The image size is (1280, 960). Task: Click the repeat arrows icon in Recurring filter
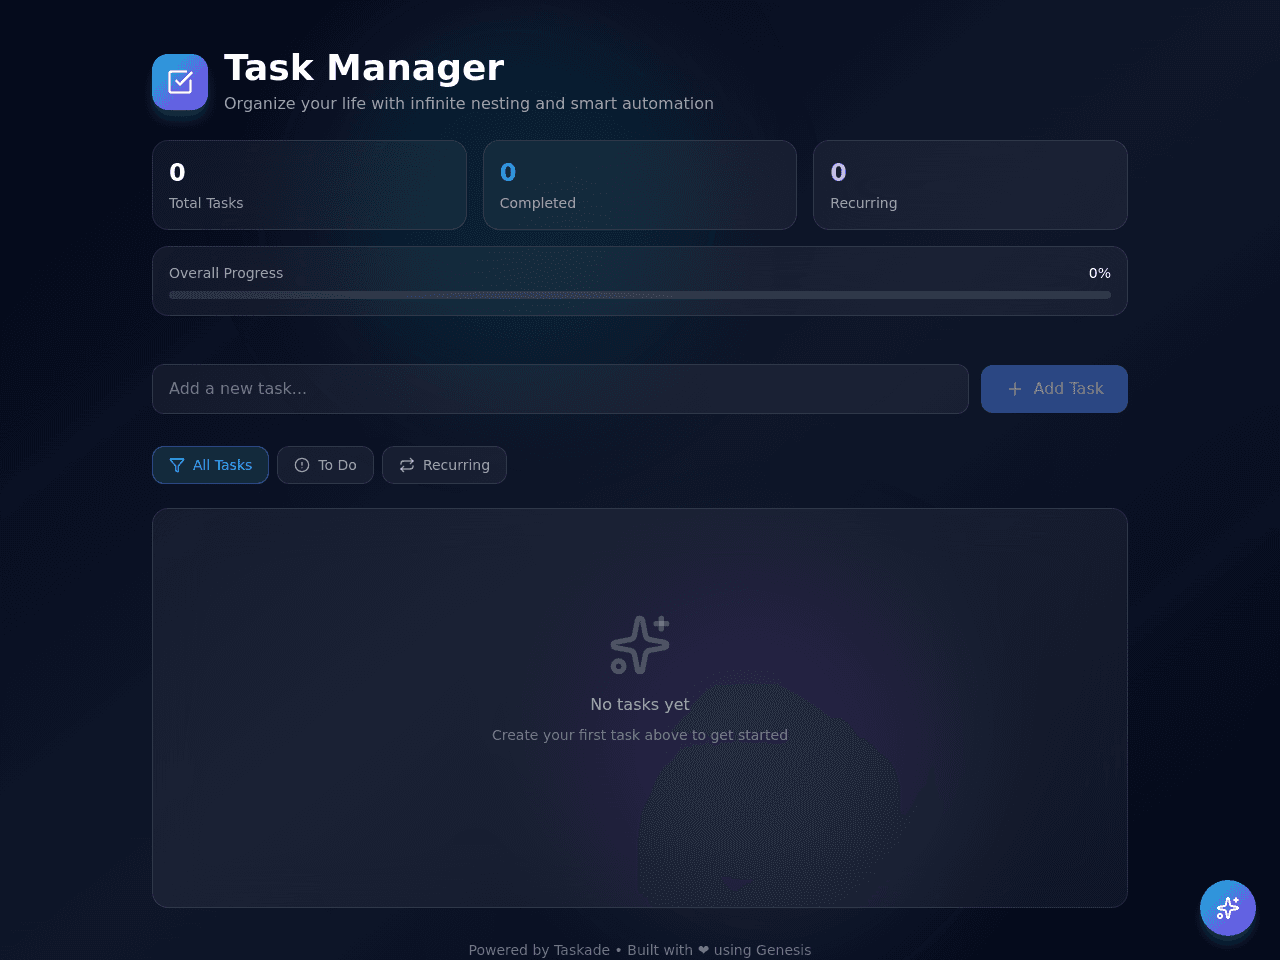click(407, 465)
